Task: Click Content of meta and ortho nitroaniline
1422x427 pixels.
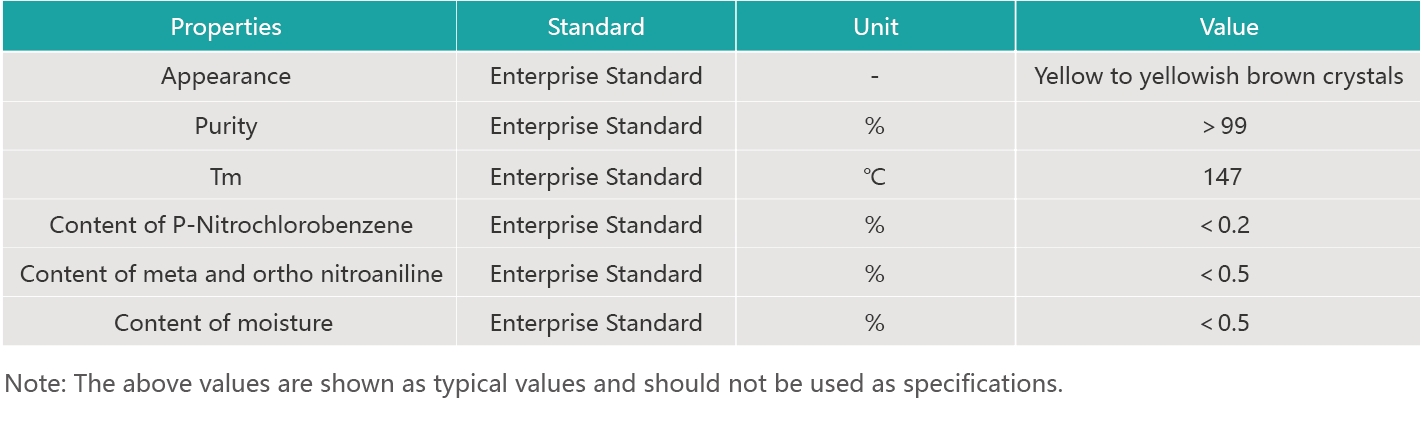Action: tap(231, 274)
